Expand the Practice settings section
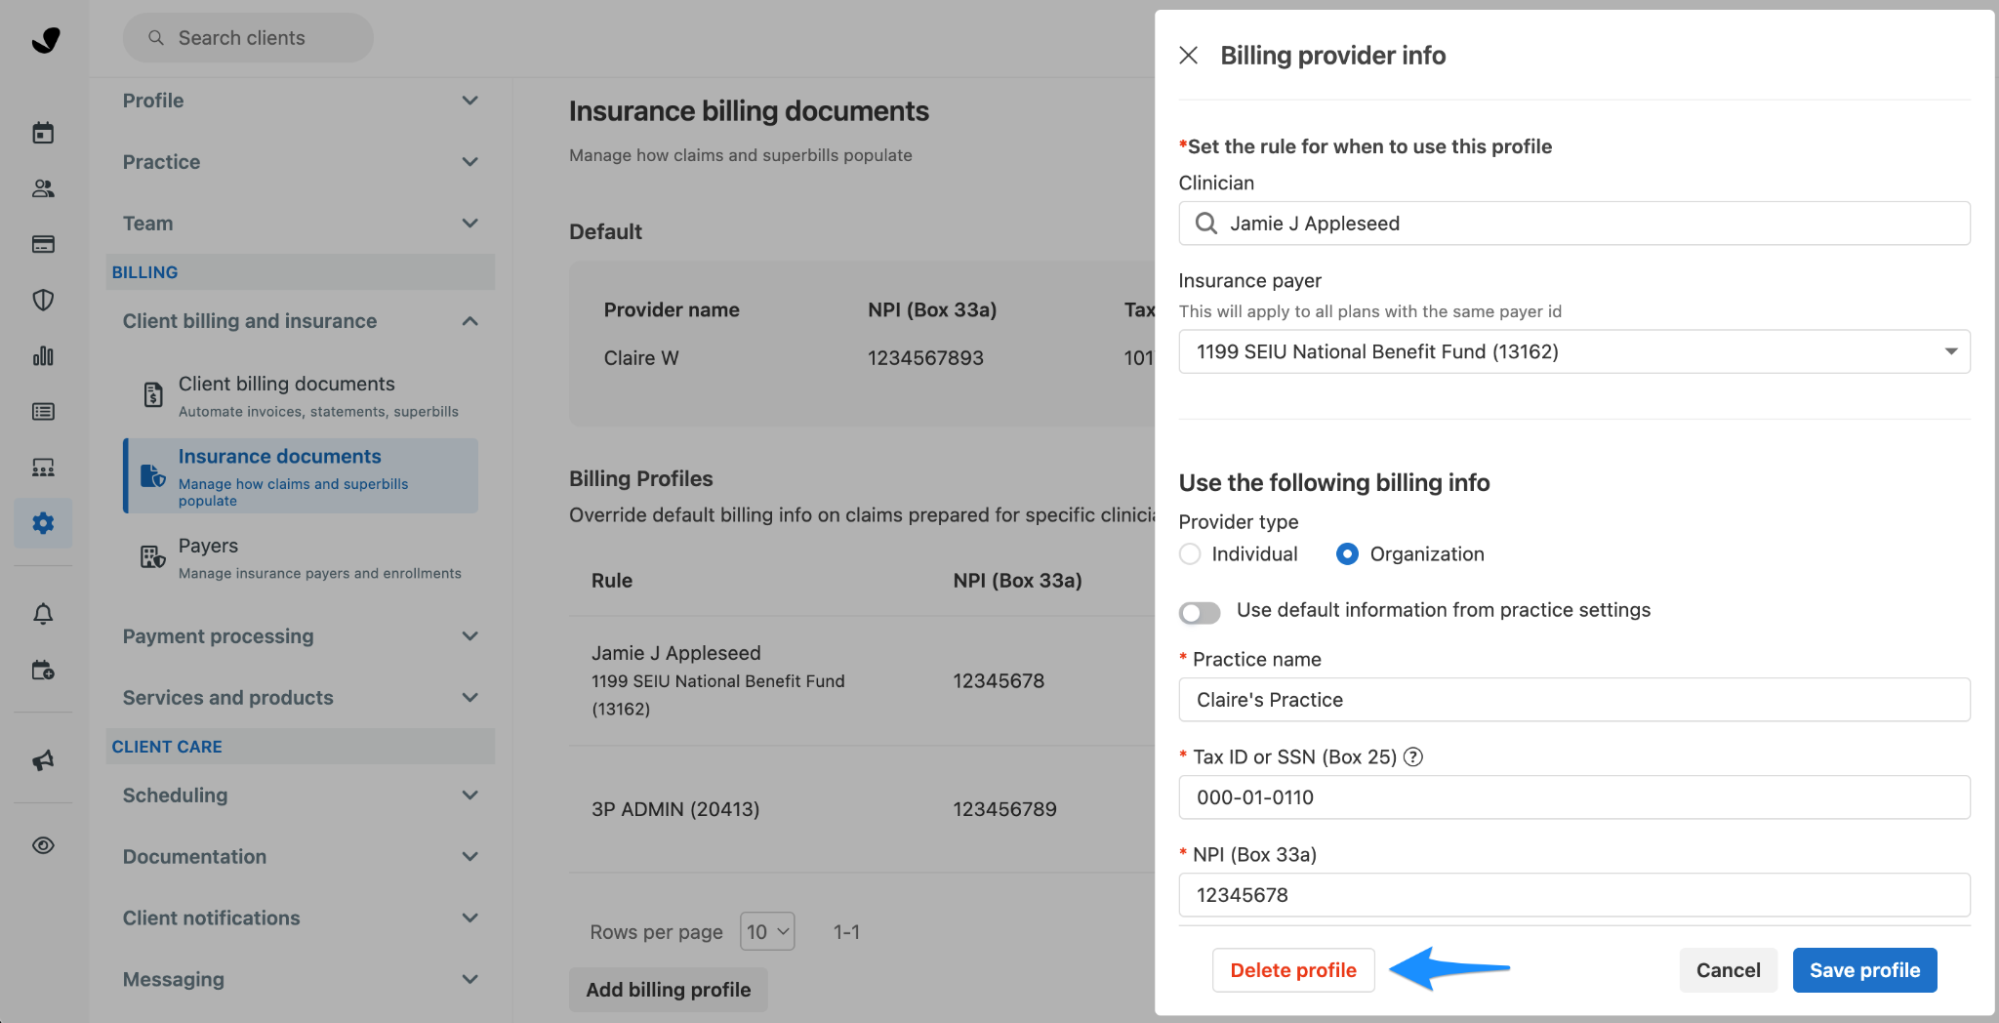 [x=300, y=162]
